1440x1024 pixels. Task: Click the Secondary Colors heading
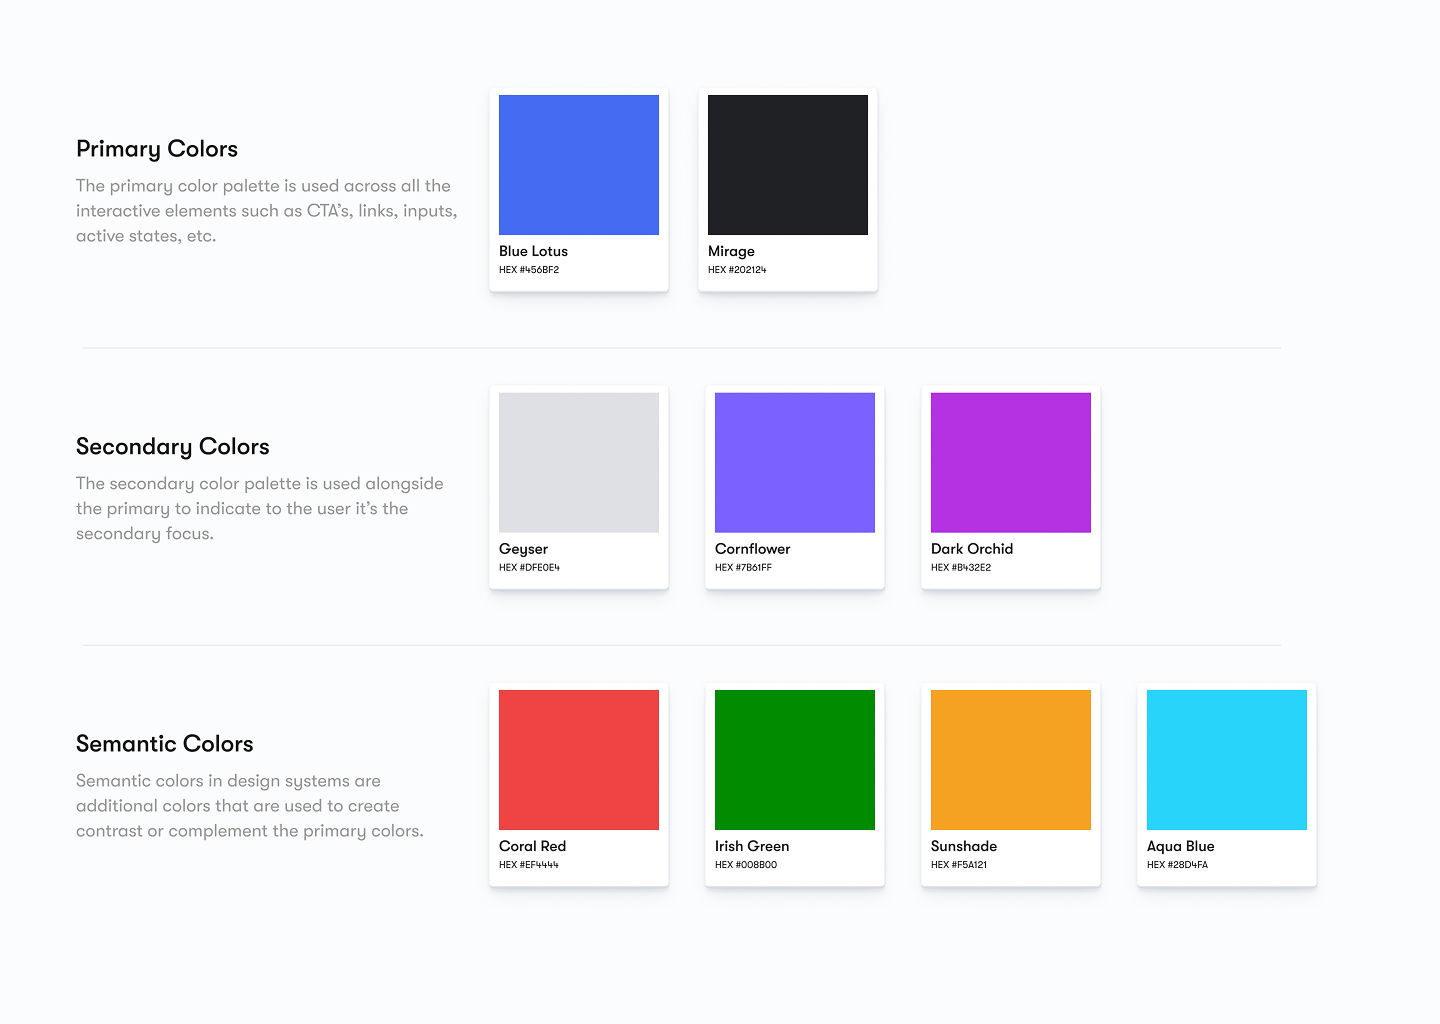[x=172, y=446]
